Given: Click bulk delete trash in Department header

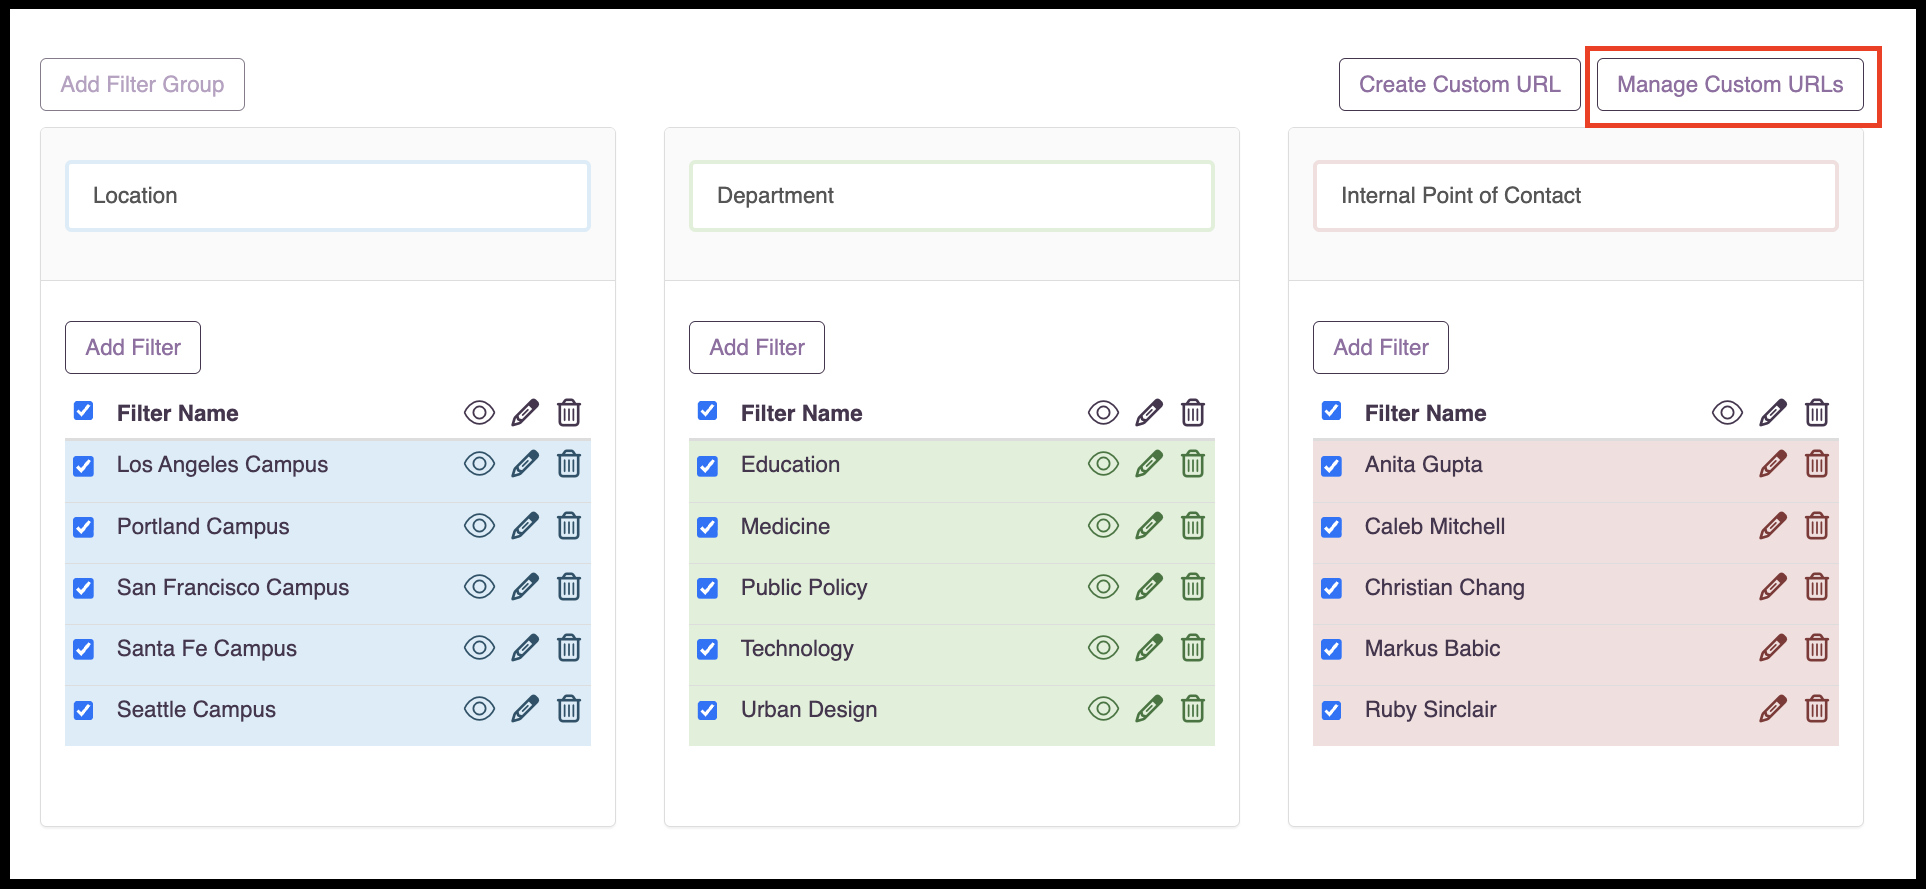Looking at the screenshot, I should (1193, 413).
